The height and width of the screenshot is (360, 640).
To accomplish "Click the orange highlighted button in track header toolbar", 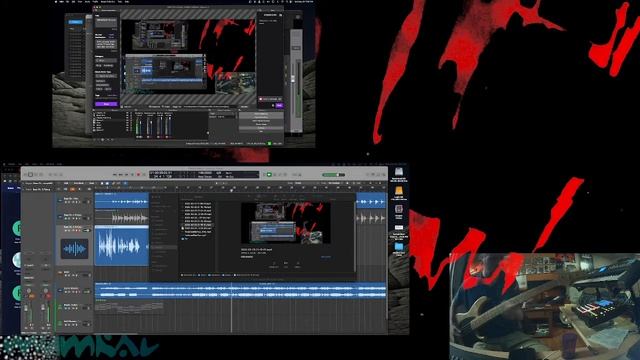I will 72,189.
